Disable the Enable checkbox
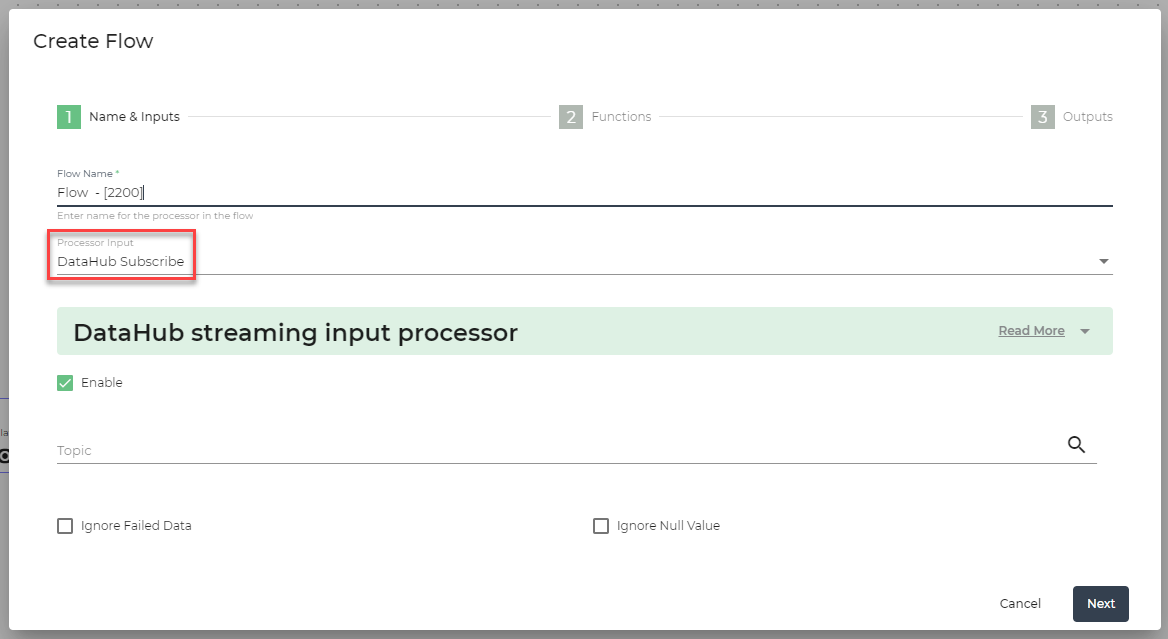This screenshot has width=1168, height=639. pyautogui.click(x=64, y=382)
